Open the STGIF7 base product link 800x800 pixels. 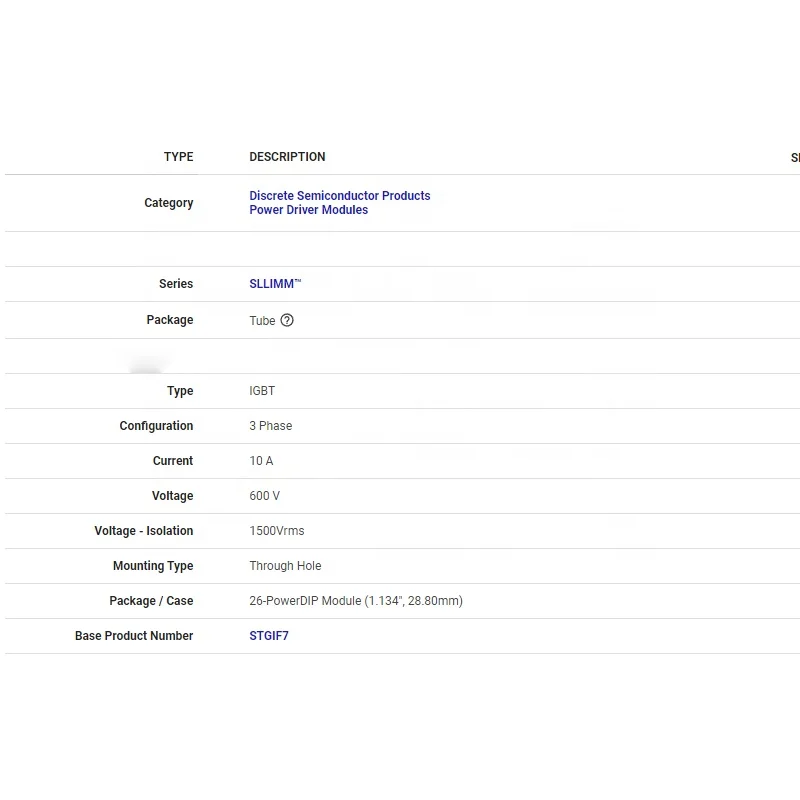coord(269,636)
